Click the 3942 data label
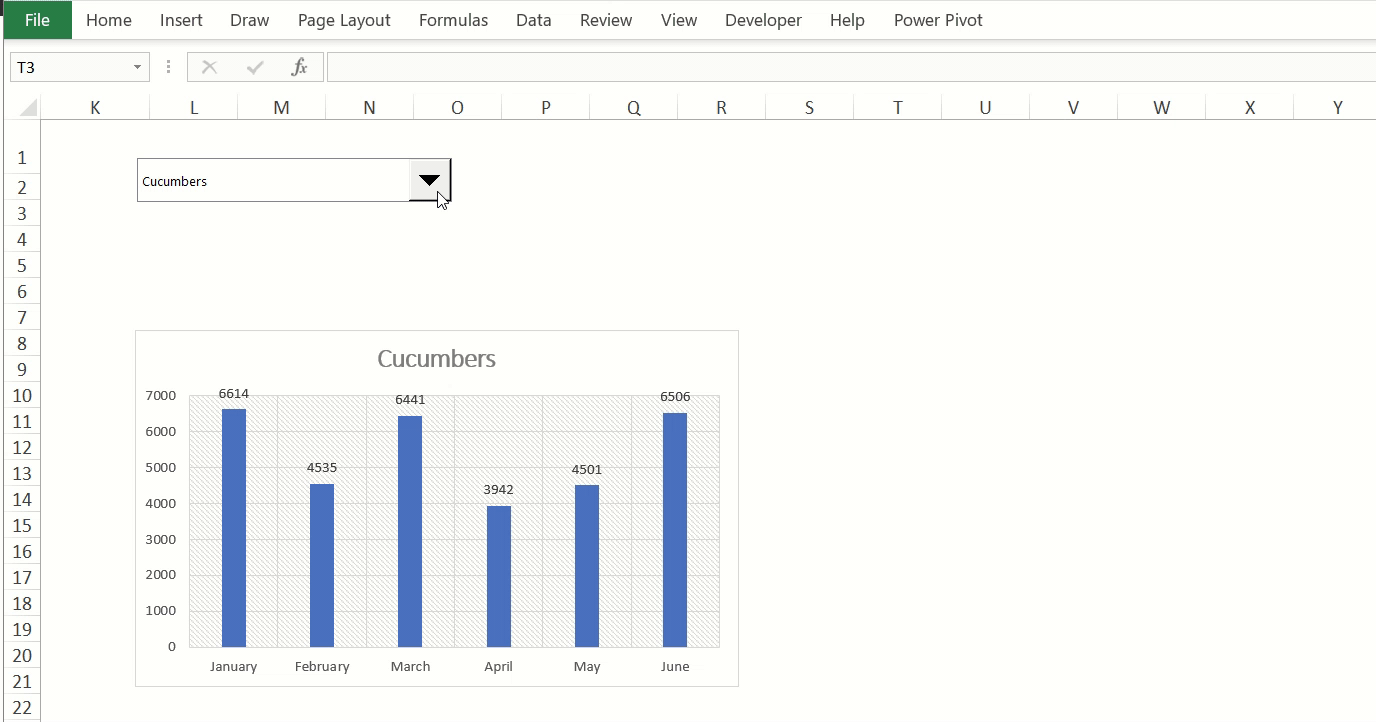Viewport: 1376px width, 722px height. (x=498, y=489)
